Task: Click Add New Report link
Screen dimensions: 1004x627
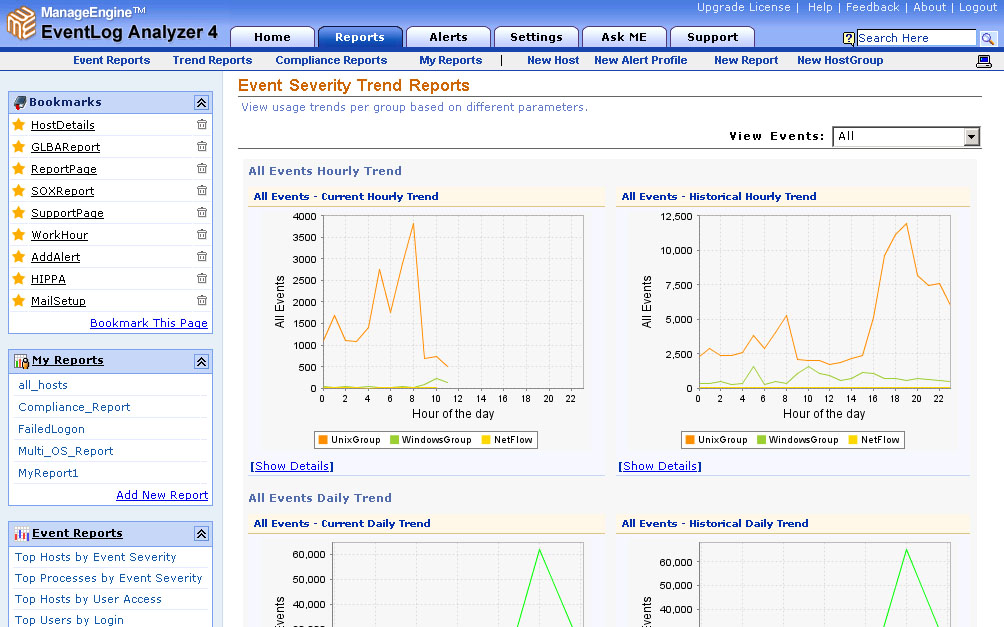Action: [x=162, y=495]
